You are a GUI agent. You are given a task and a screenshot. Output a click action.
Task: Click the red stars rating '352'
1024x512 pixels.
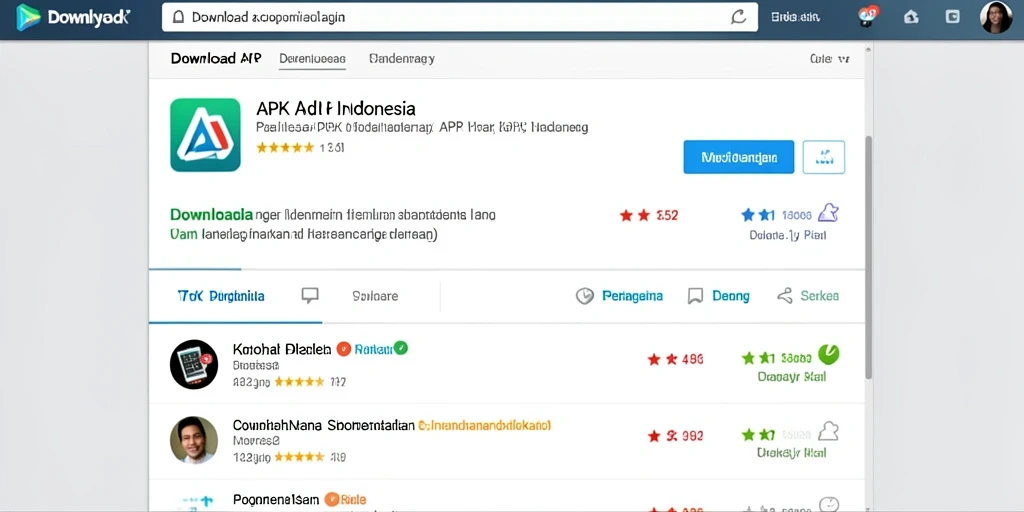648,215
